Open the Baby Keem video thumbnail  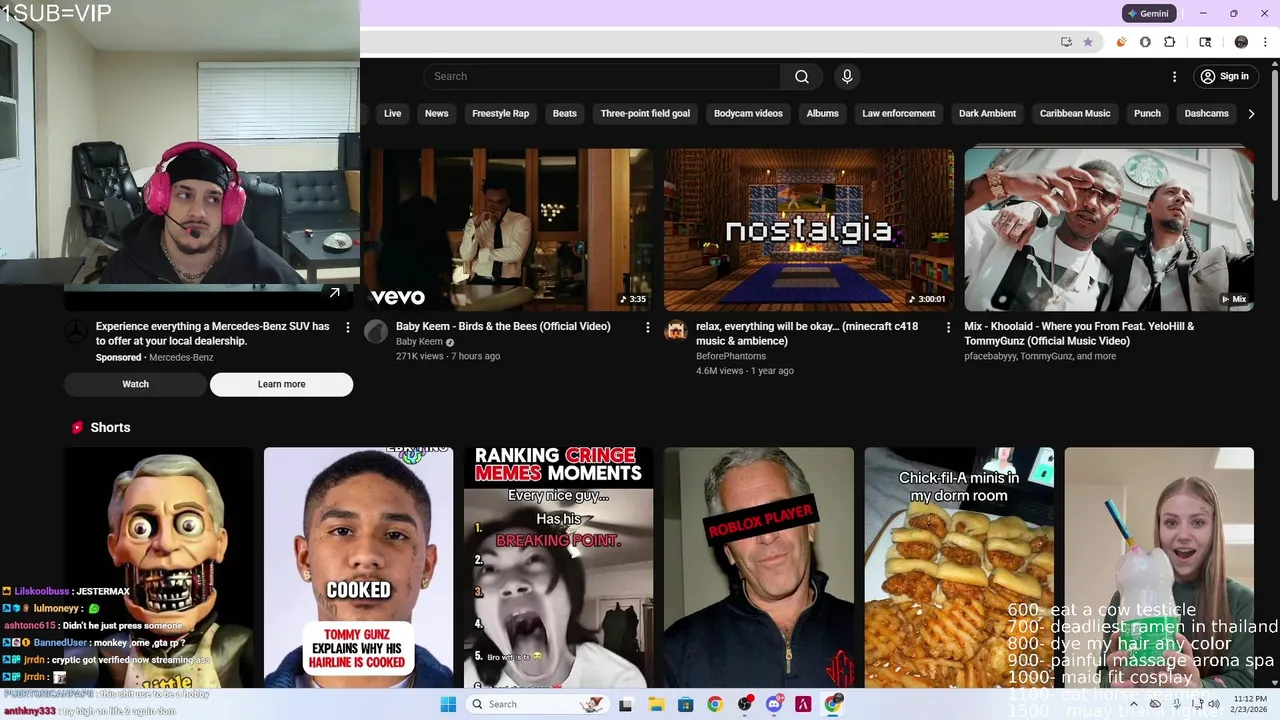click(x=508, y=230)
